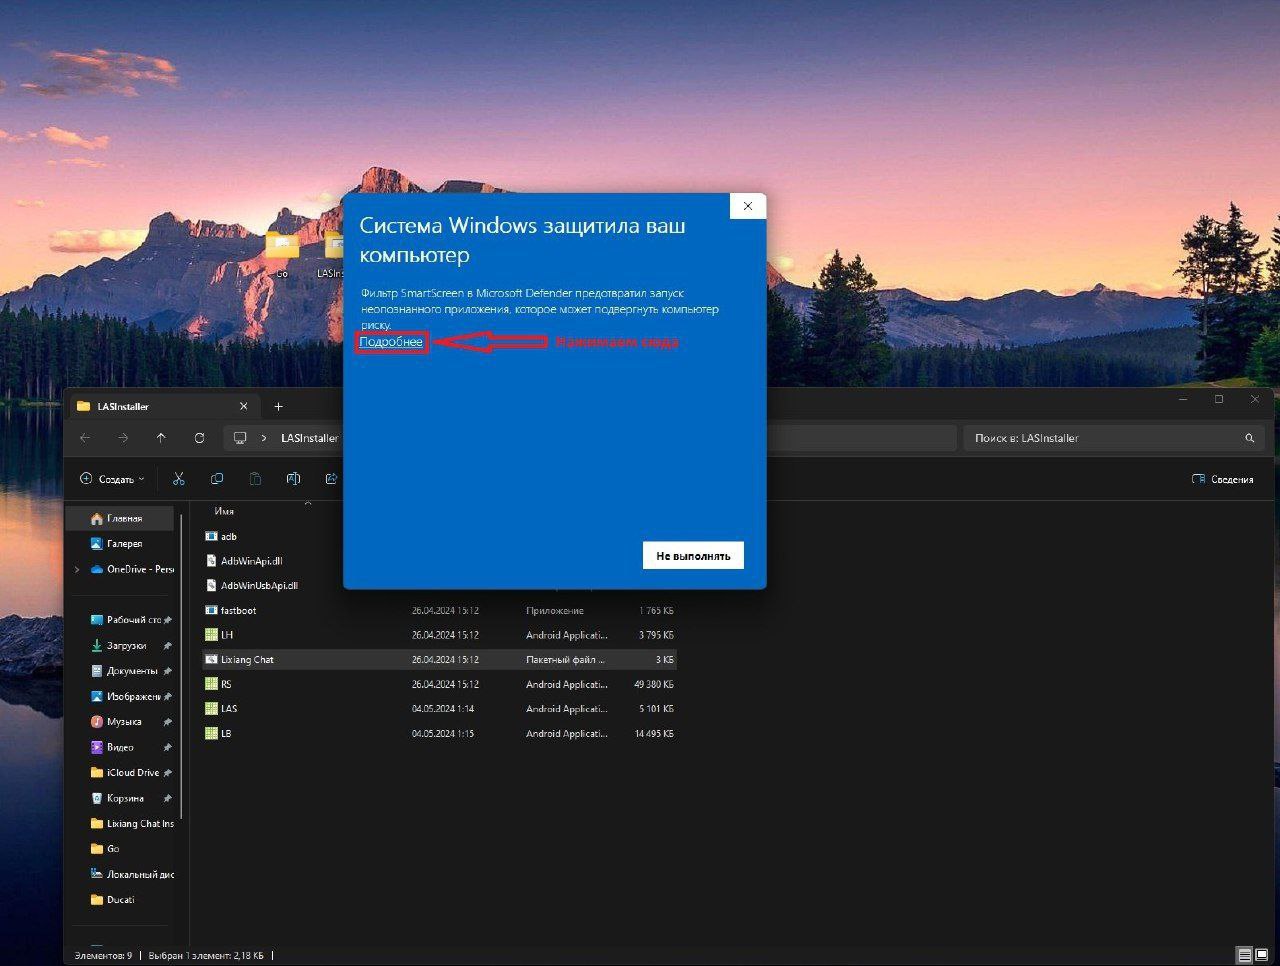Click the Пакетный файл type cell

click(566, 660)
